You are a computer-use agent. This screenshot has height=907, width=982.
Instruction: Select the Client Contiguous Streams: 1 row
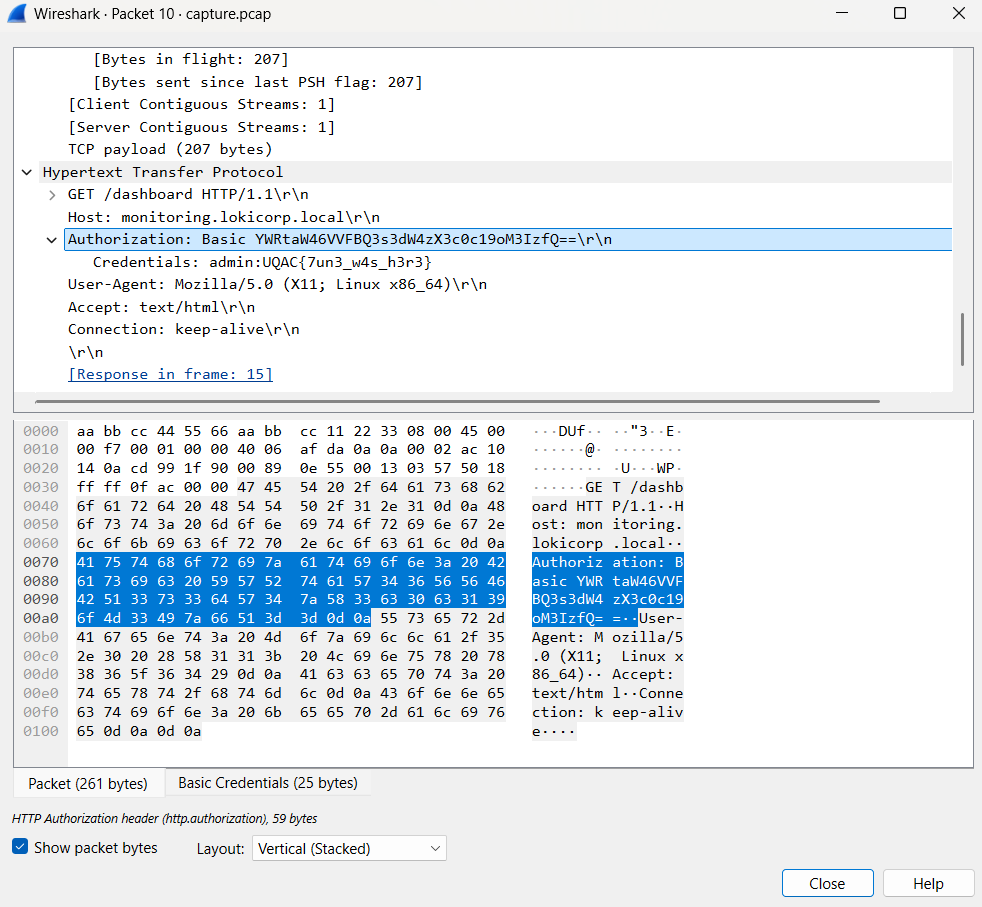click(x=202, y=105)
